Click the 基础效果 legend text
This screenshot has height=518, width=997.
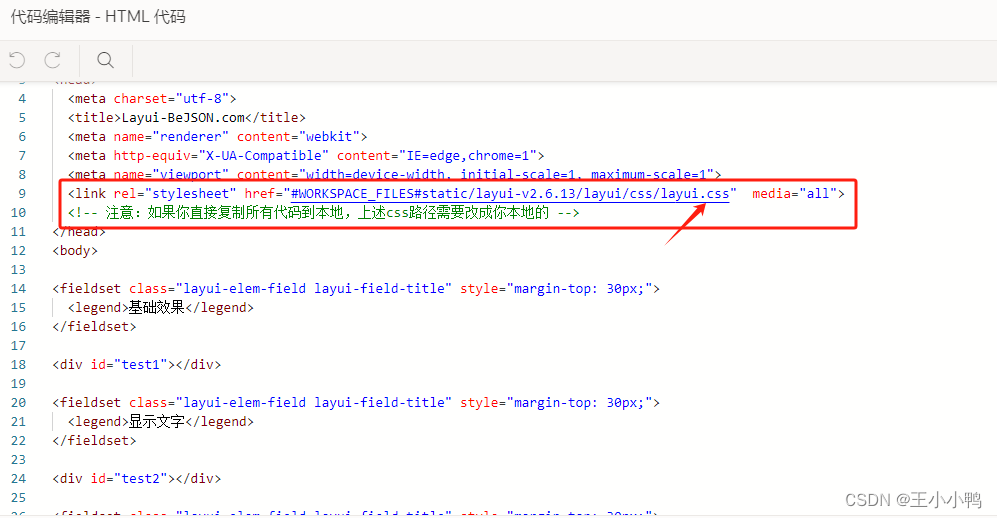(156, 308)
